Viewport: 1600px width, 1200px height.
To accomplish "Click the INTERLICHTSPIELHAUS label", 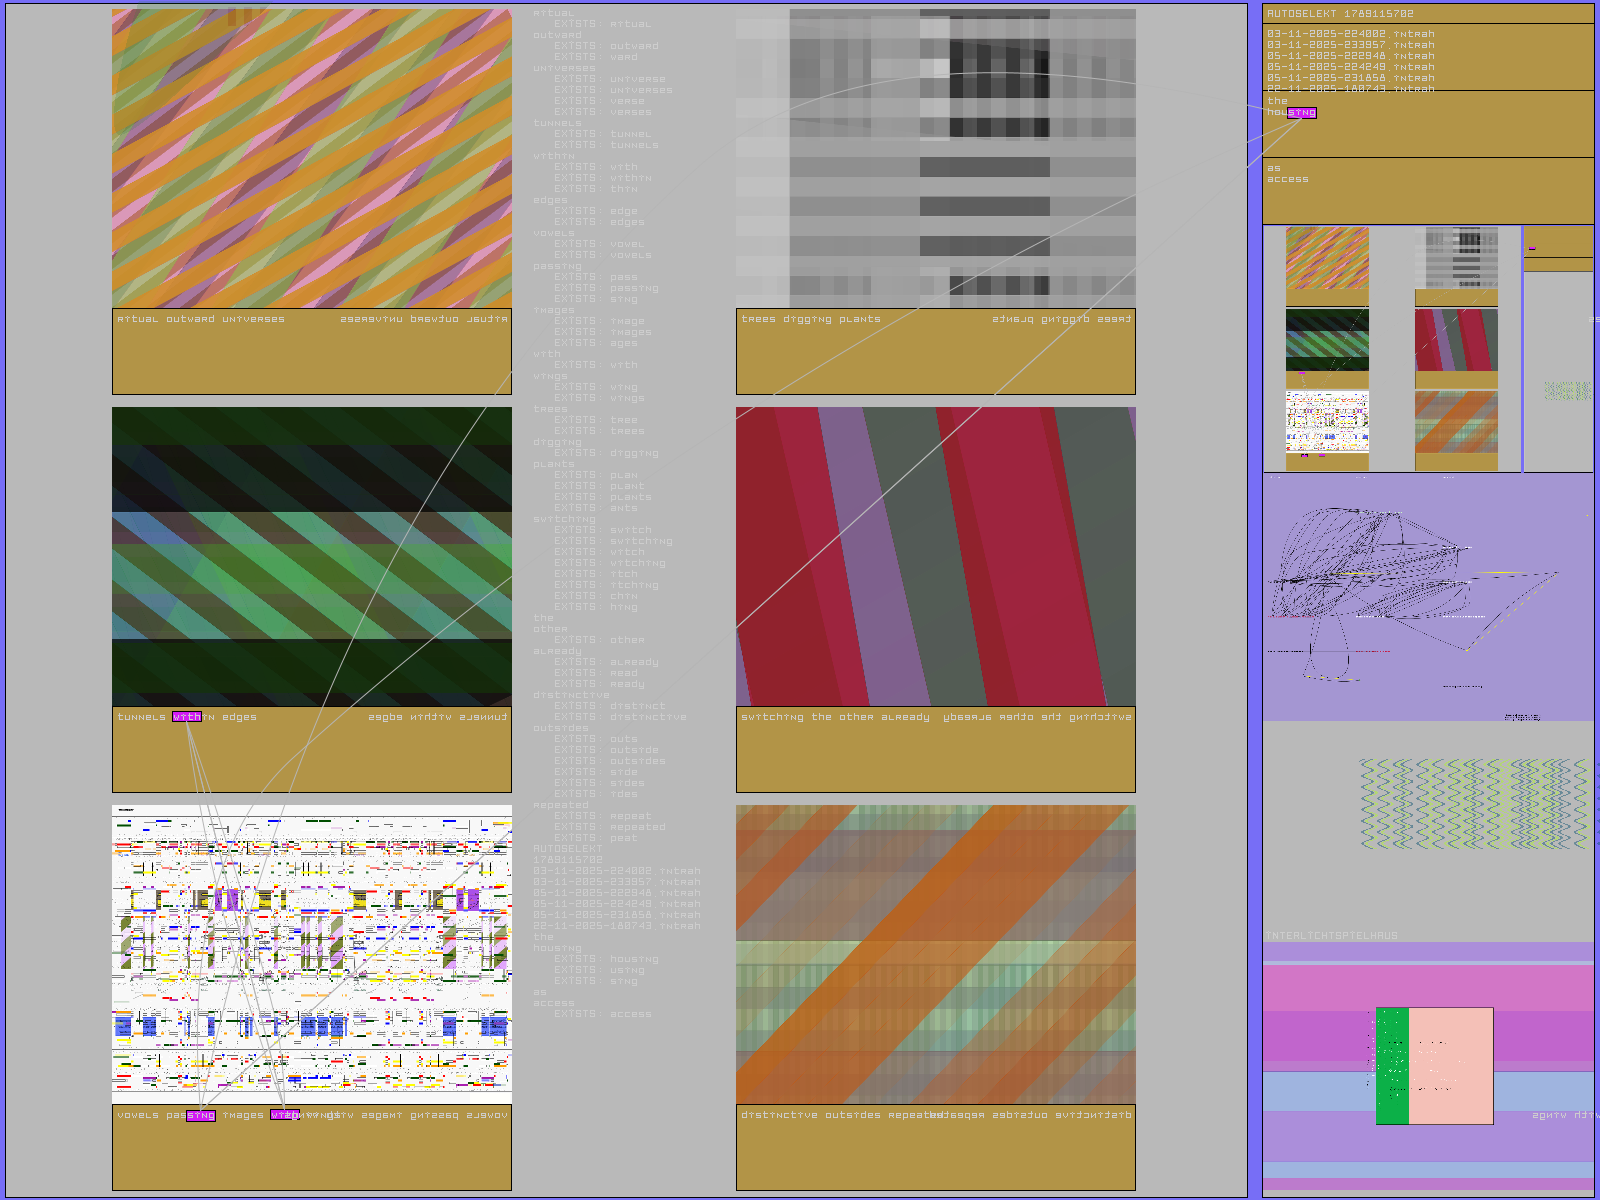I will 1331,936.
